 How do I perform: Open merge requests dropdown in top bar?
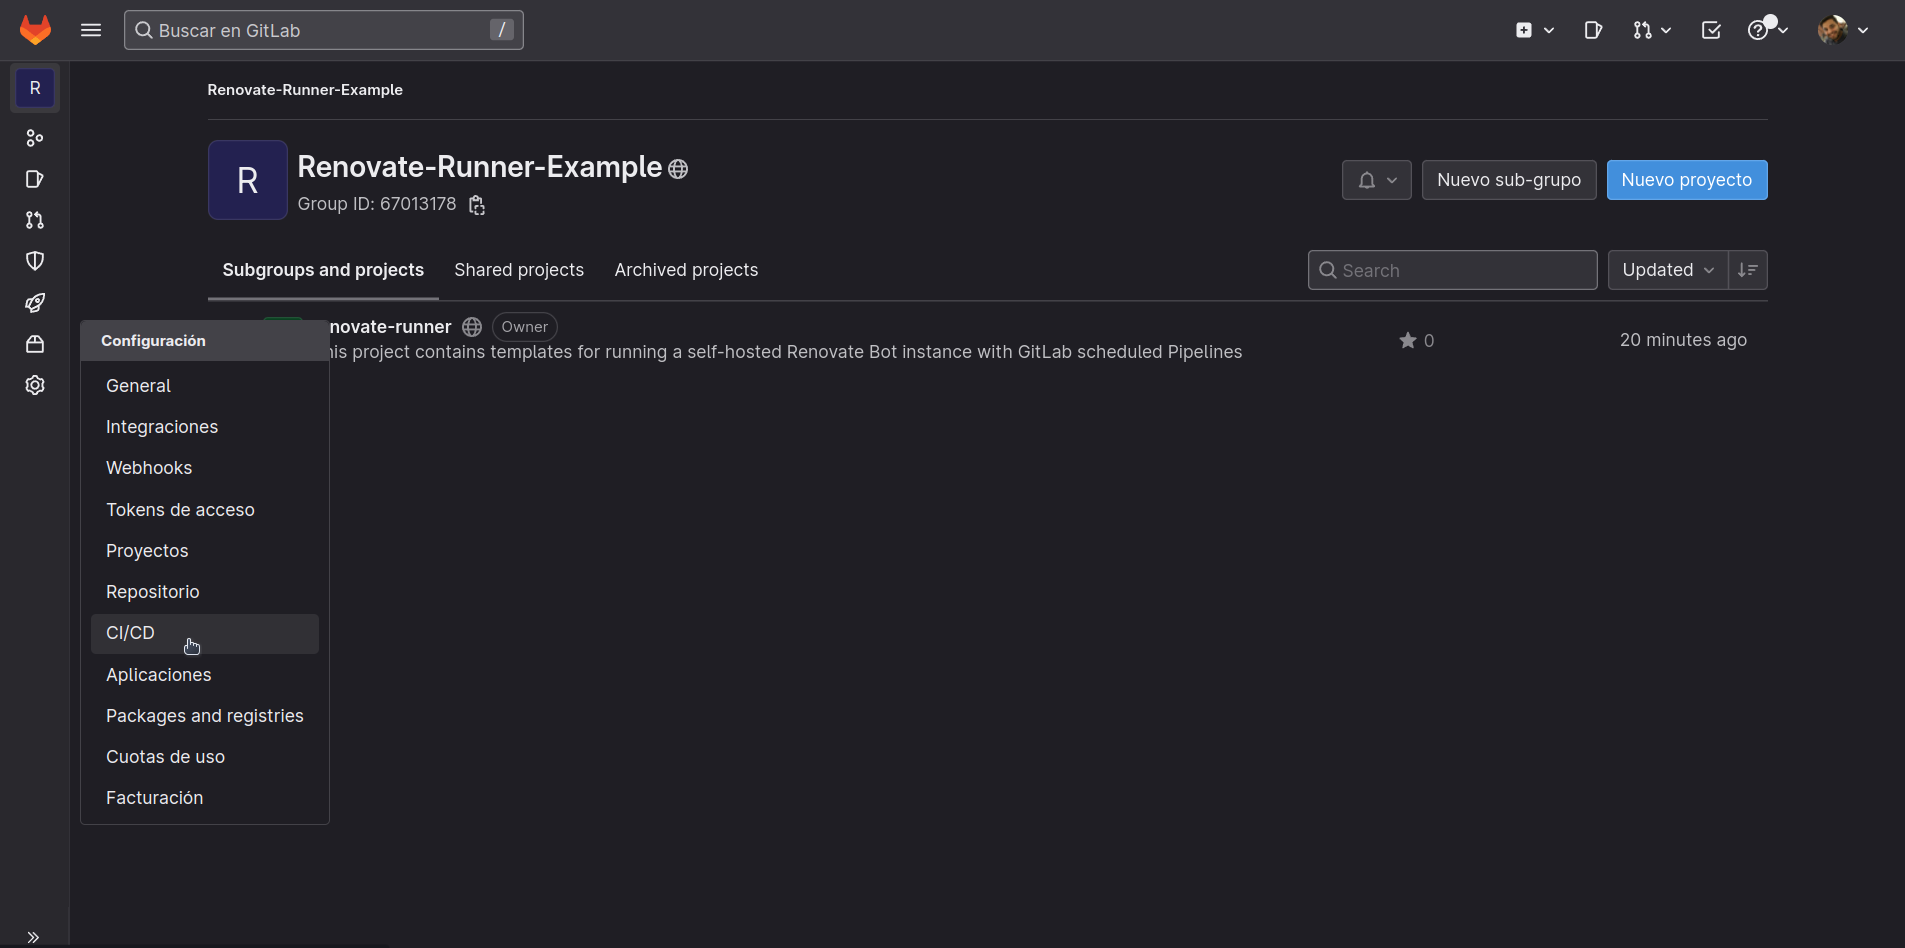click(1652, 30)
